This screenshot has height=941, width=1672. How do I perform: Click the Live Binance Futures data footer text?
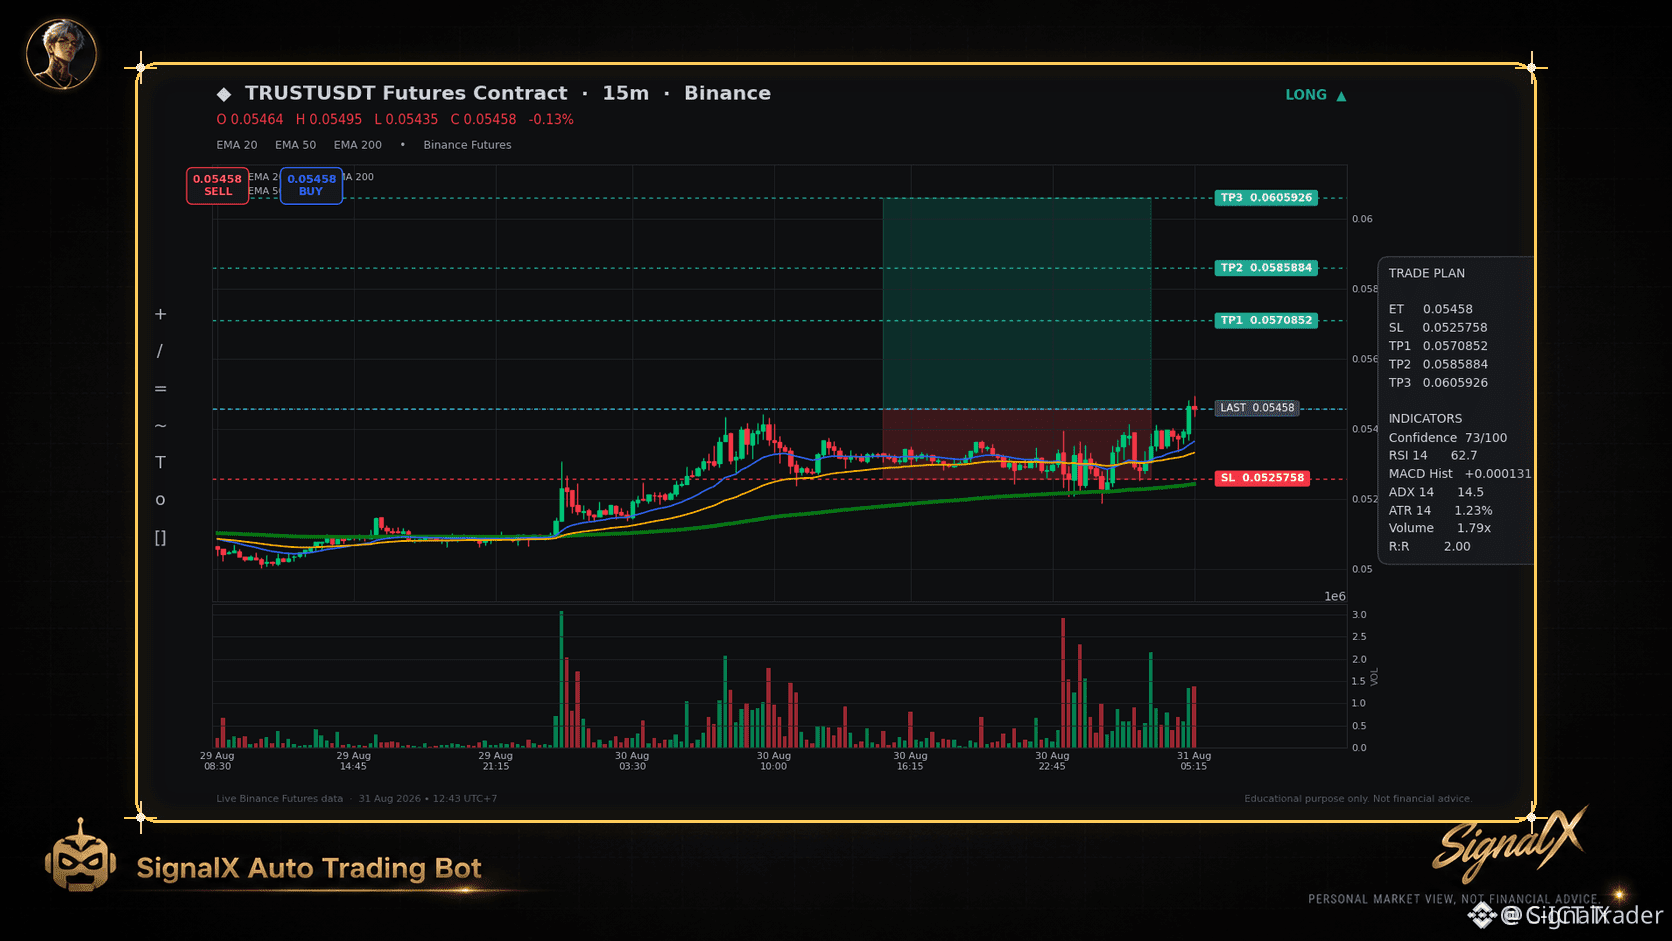(x=279, y=799)
